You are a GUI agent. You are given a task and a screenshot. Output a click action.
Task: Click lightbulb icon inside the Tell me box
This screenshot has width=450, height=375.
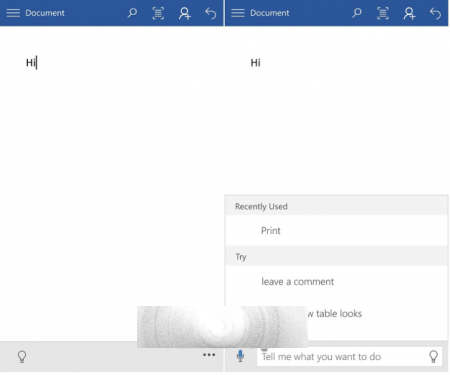(x=433, y=356)
